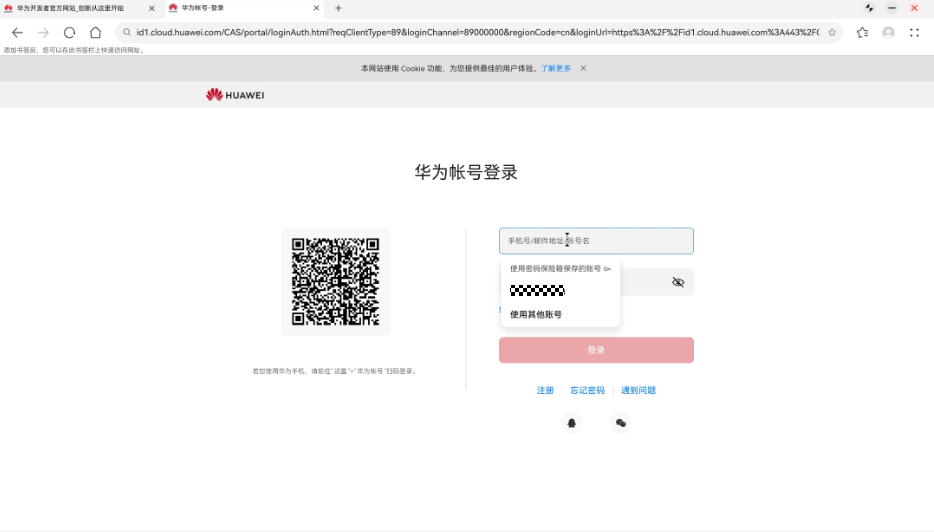Click the key icon in password vault header
The image size is (934, 532).
pos(607,269)
